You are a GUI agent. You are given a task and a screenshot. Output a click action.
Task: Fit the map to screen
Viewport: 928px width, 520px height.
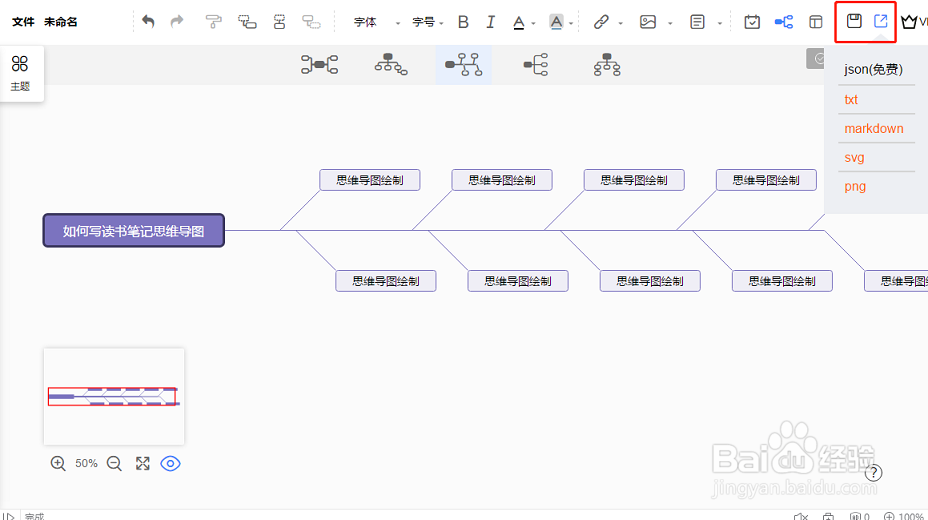pyautogui.click(x=143, y=463)
